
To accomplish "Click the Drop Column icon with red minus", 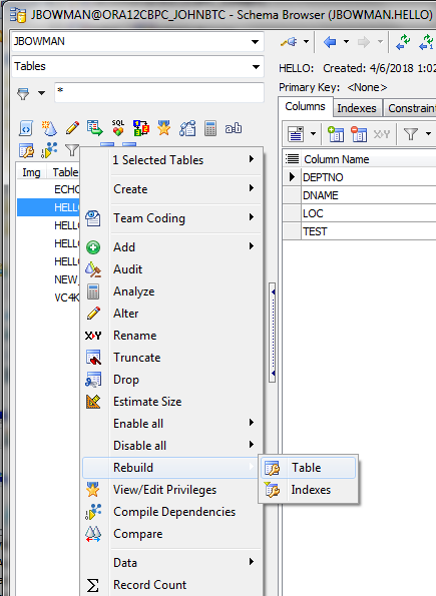I will 359,134.
